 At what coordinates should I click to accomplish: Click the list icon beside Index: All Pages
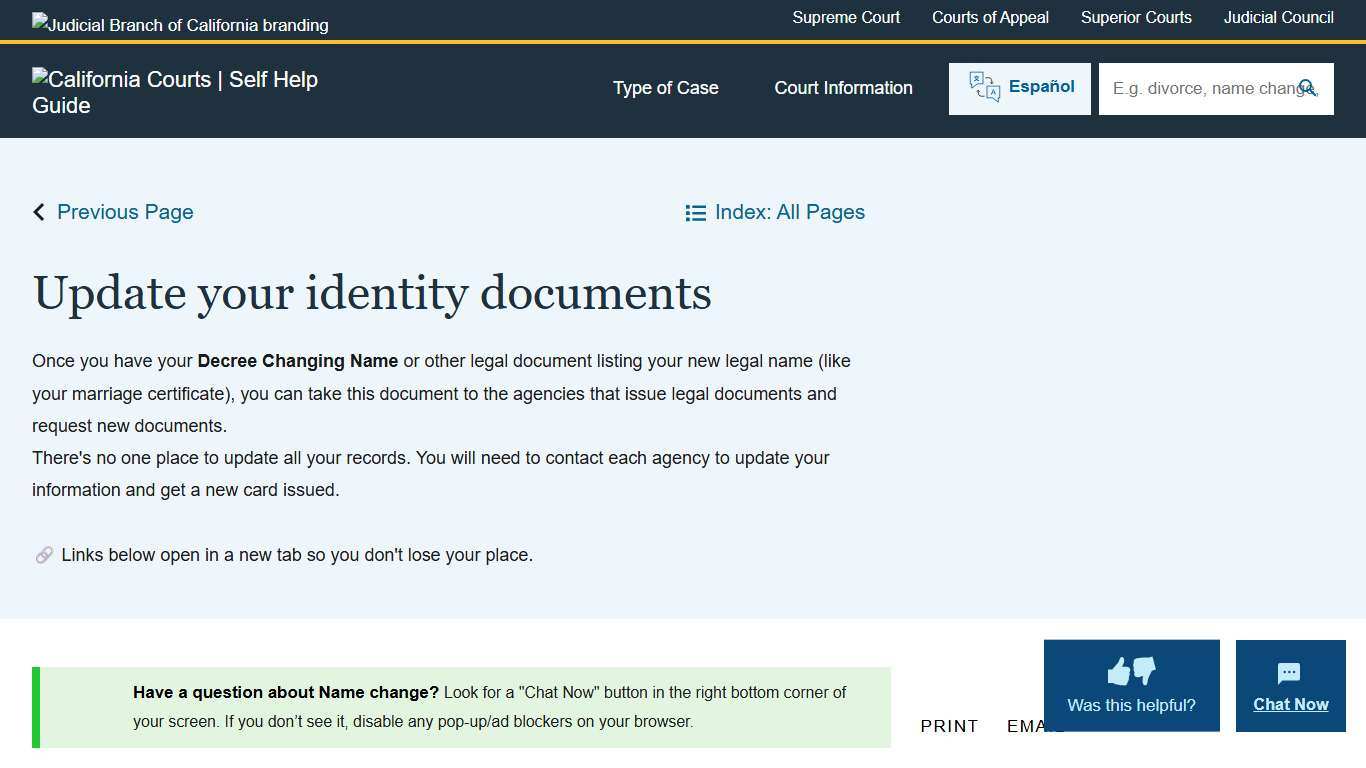click(696, 212)
